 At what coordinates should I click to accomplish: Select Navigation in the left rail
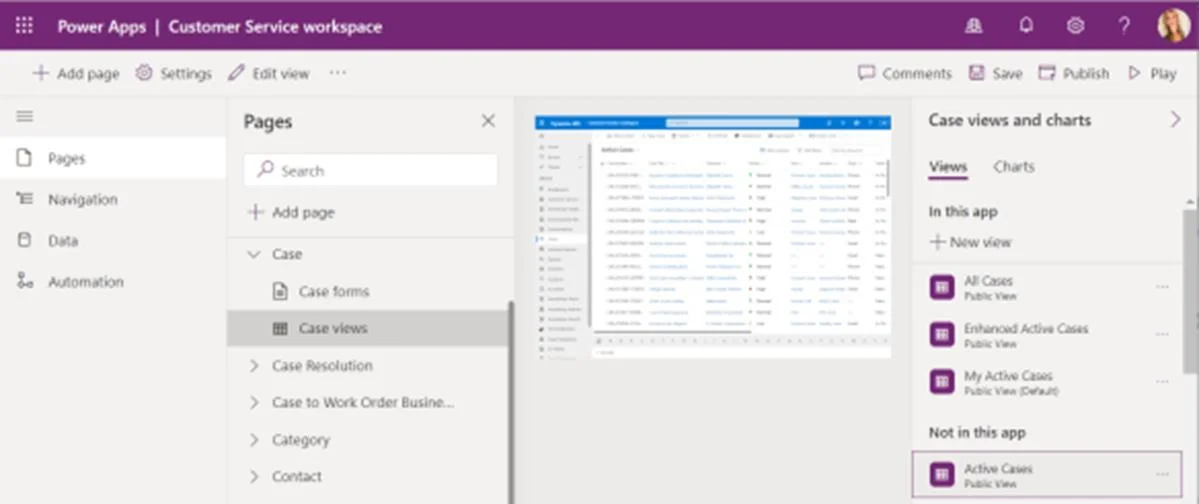click(112, 200)
